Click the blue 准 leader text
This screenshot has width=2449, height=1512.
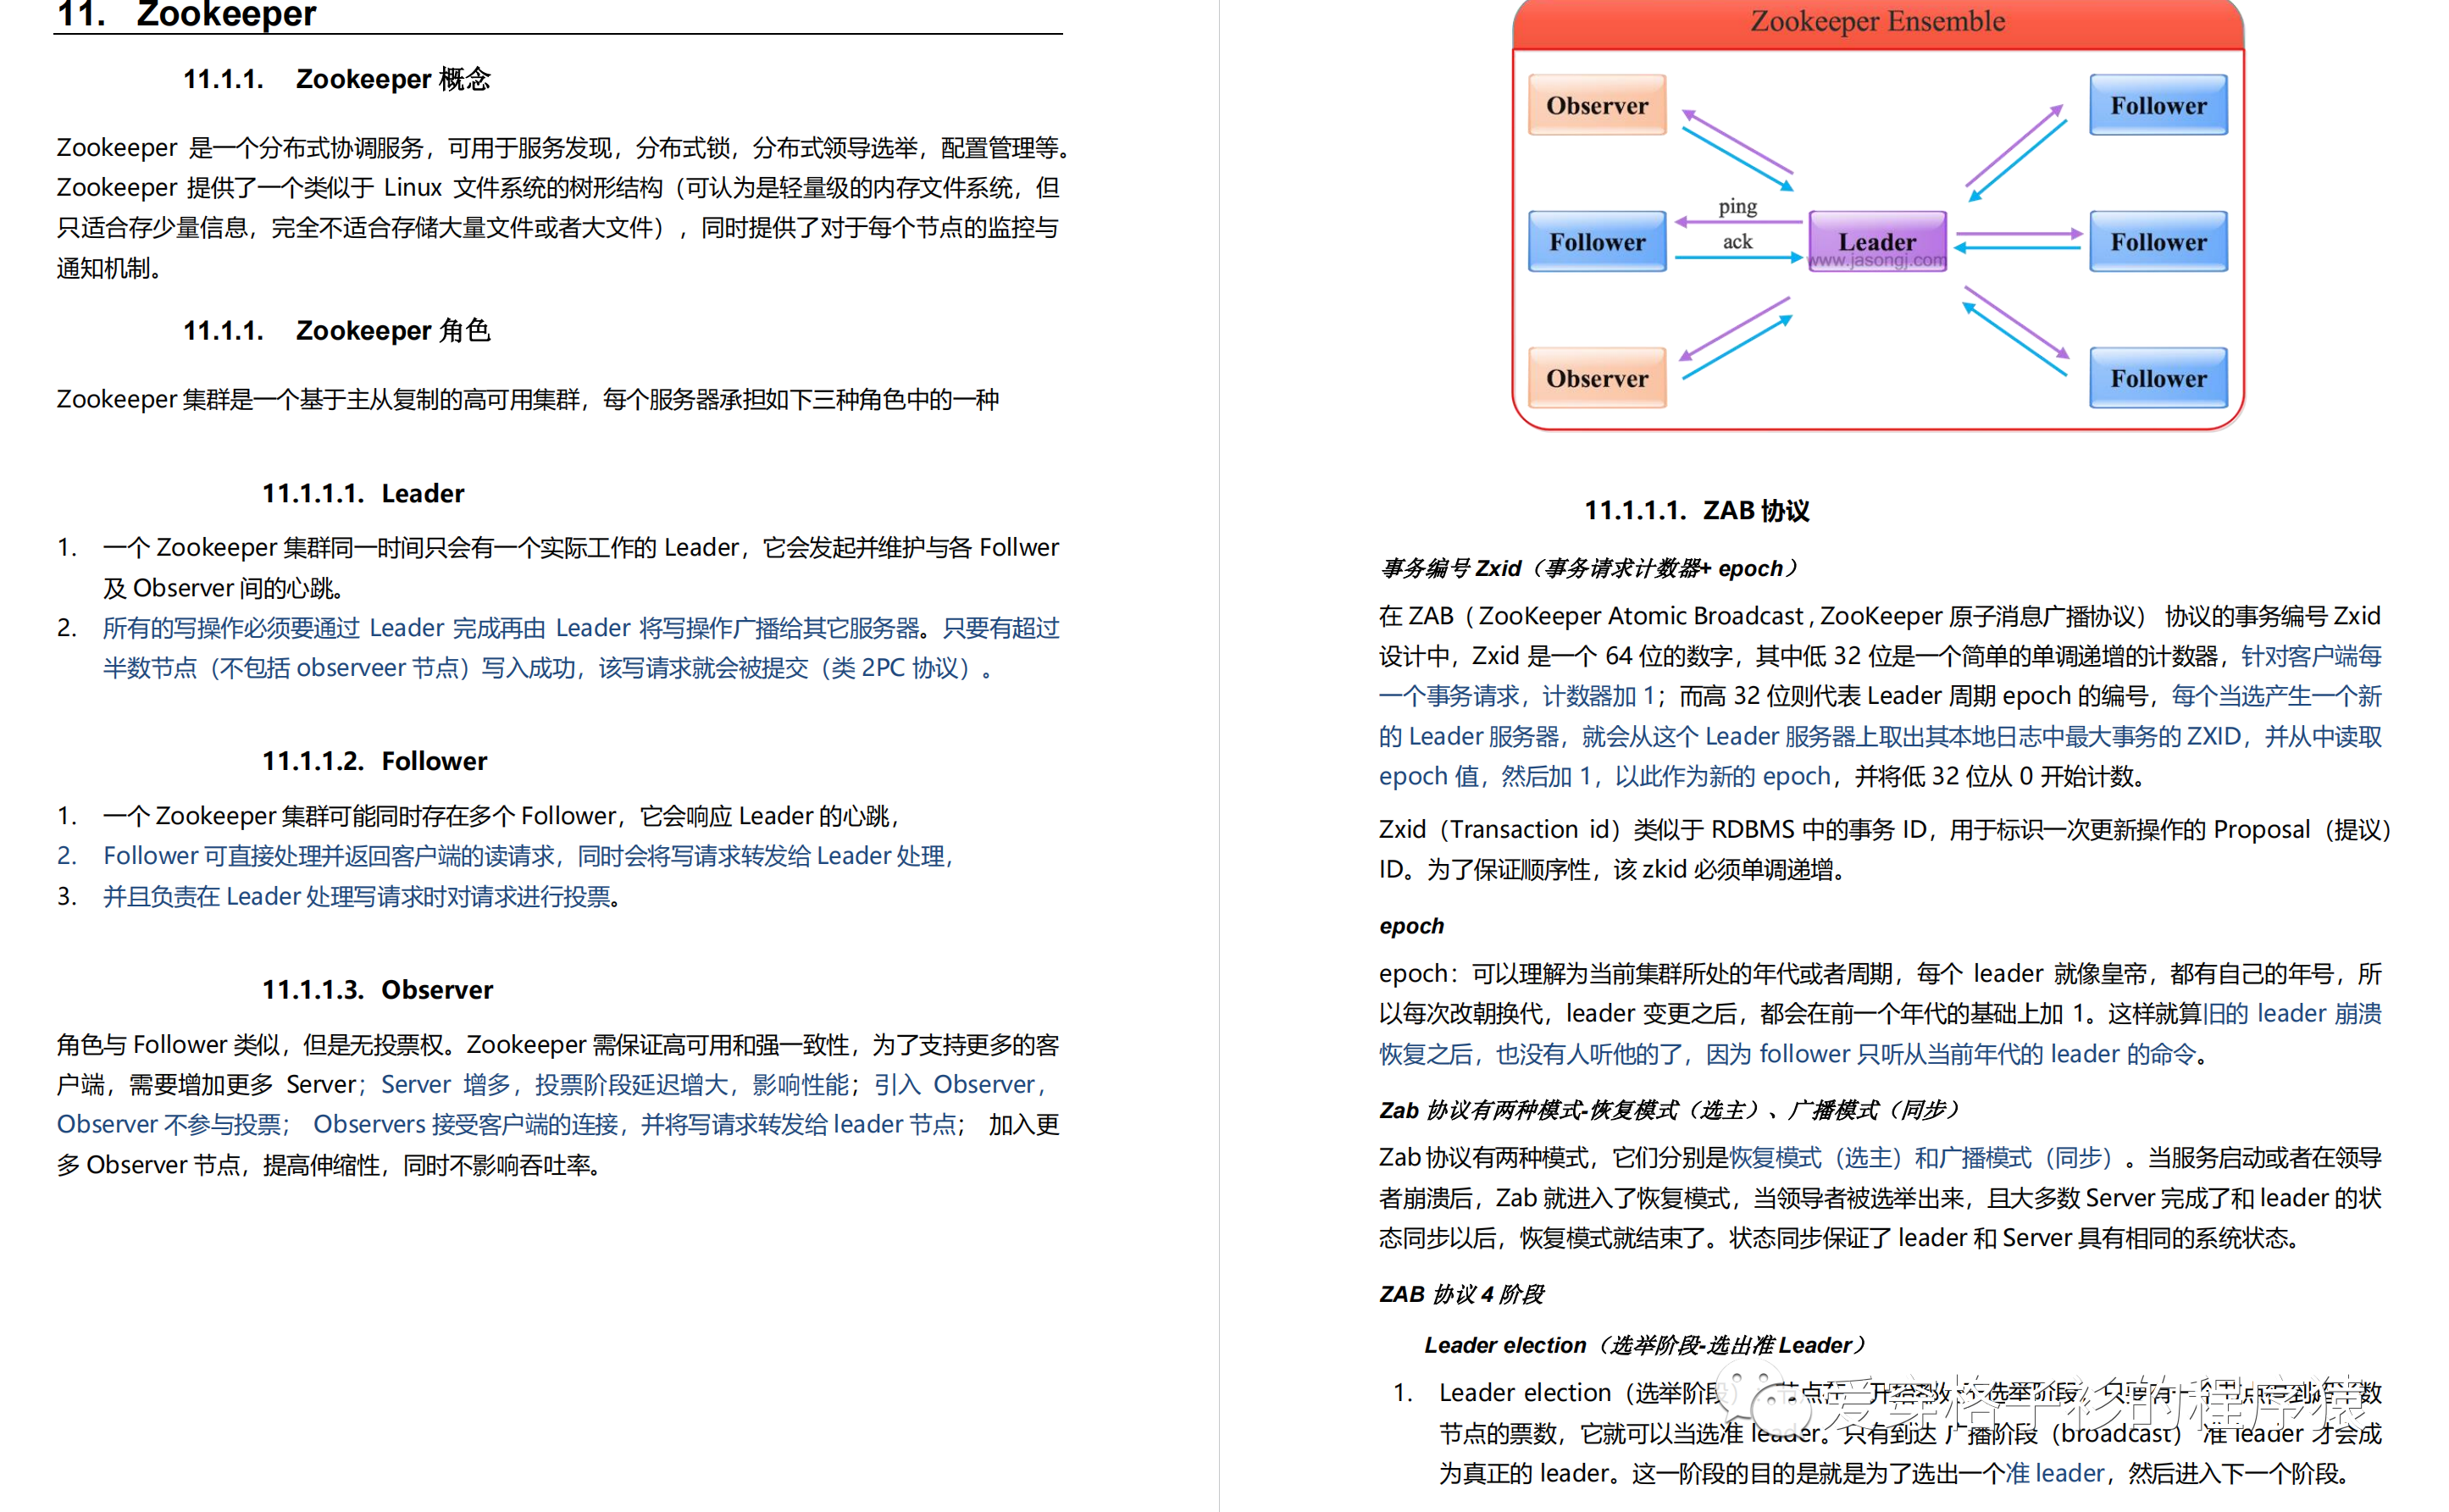click(x=2054, y=1473)
